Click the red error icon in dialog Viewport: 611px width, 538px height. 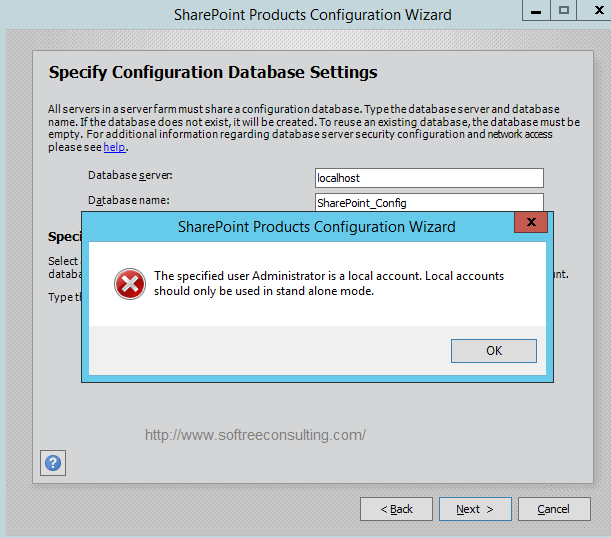click(x=130, y=284)
